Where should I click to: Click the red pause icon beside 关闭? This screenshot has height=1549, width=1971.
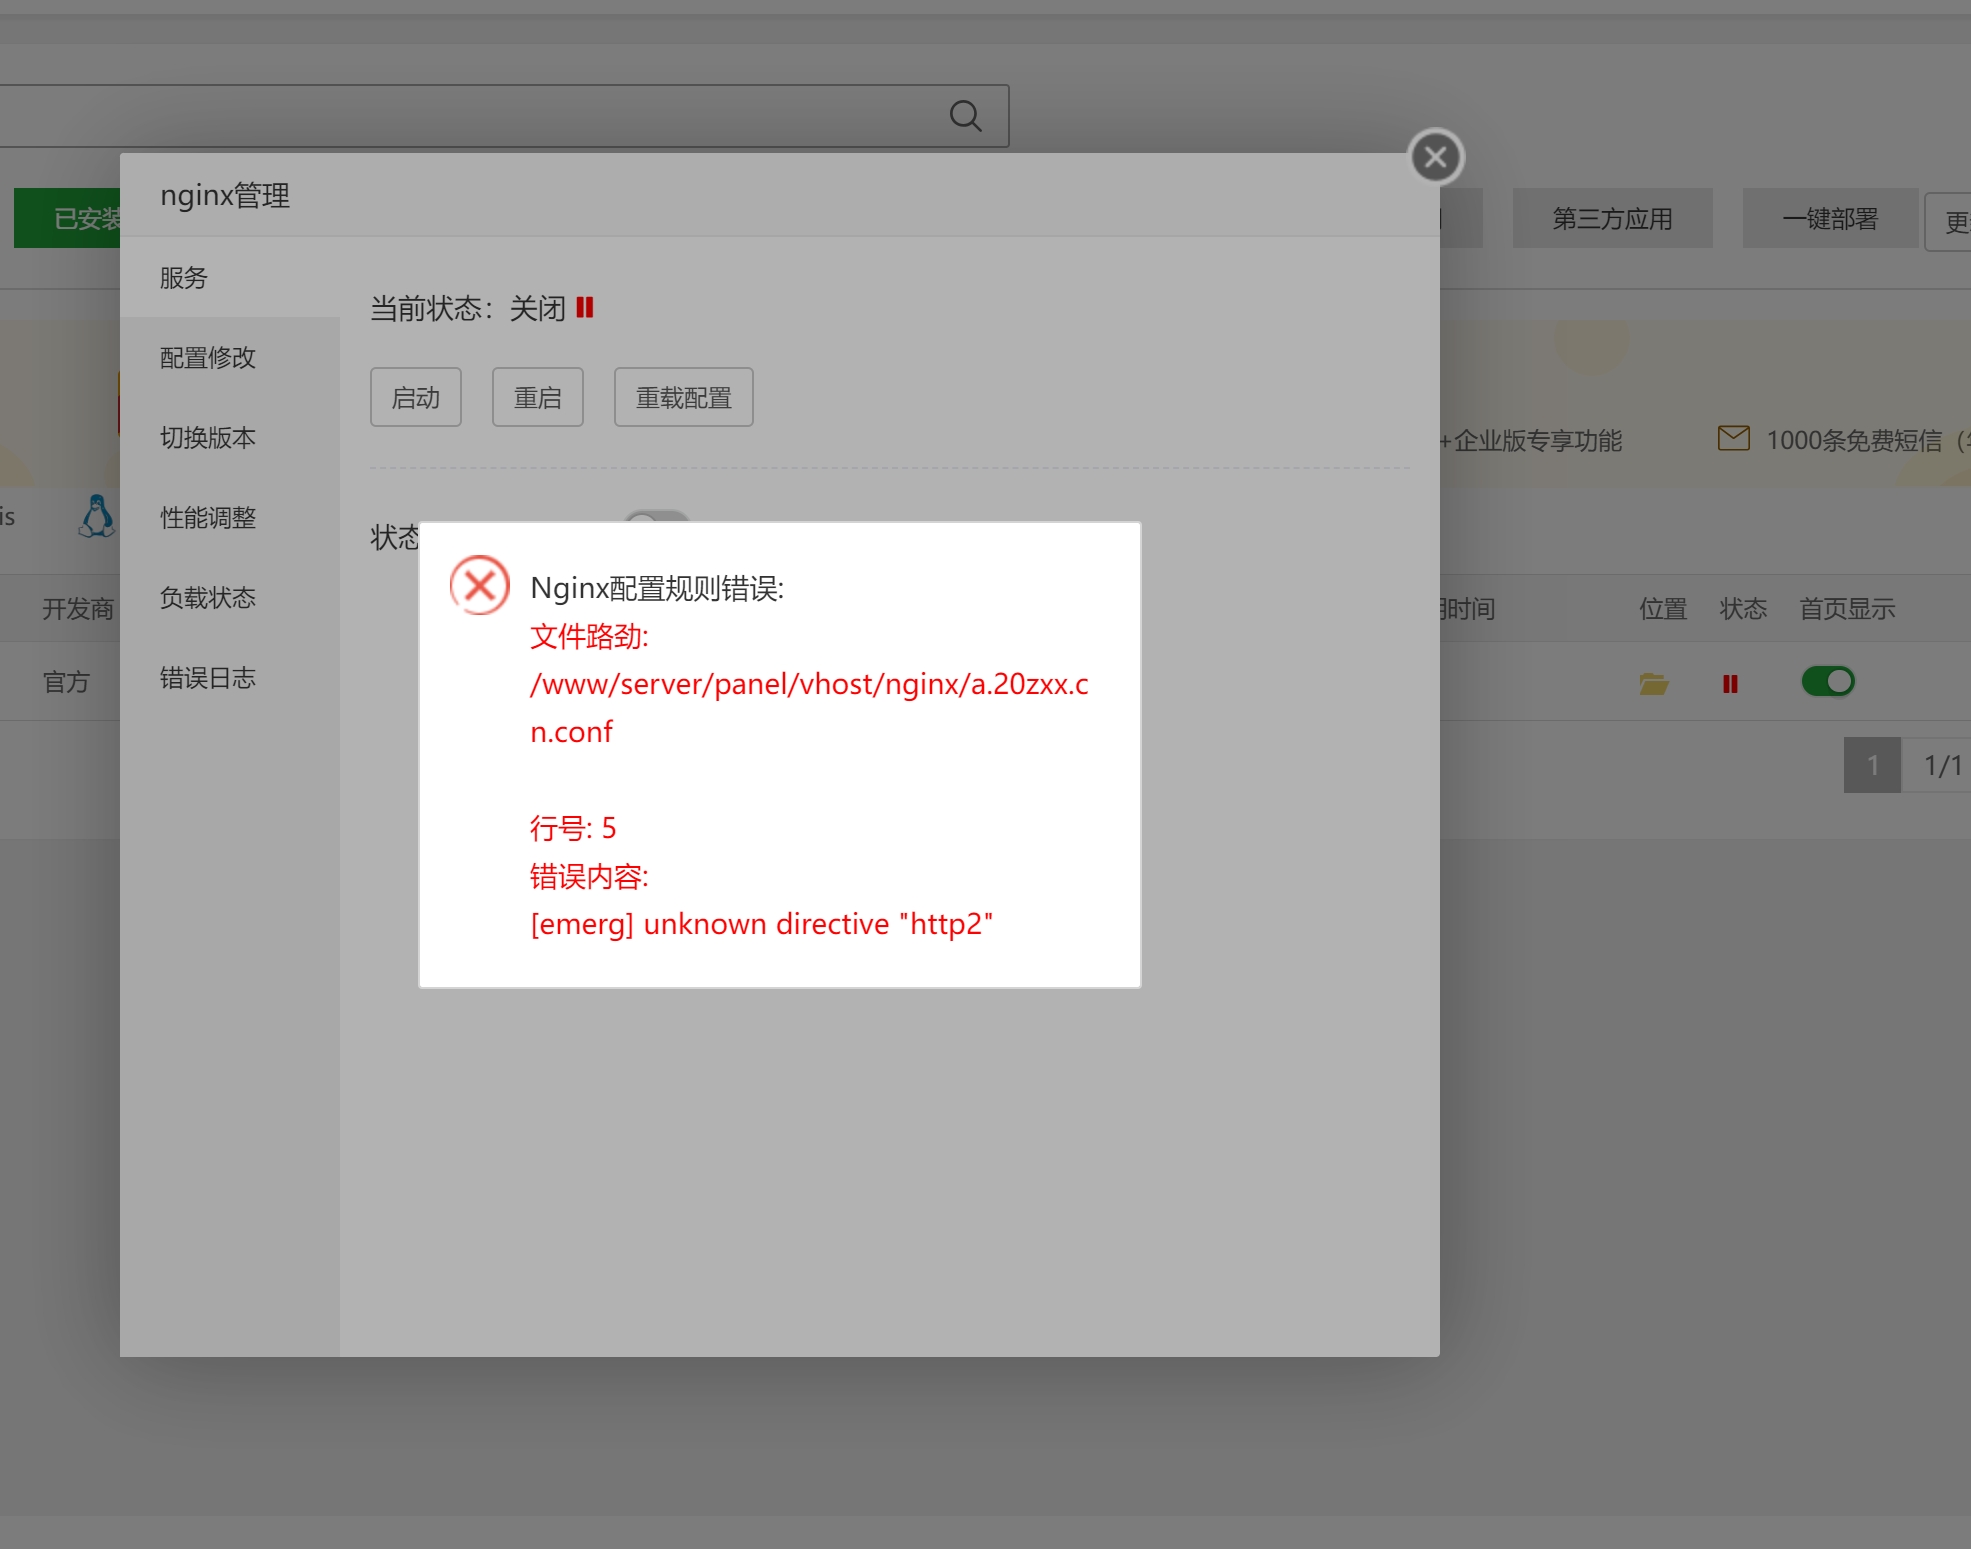click(x=585, y=307)
